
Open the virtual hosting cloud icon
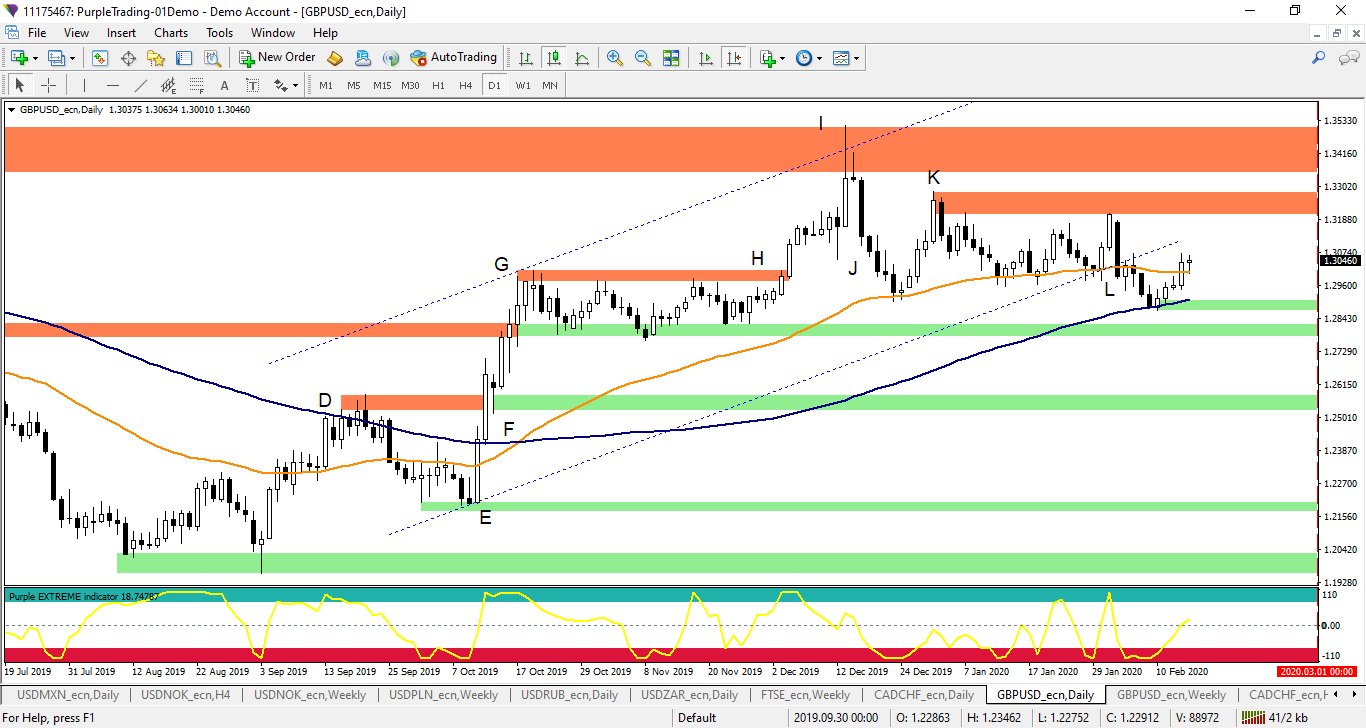(x=363, y=58)
